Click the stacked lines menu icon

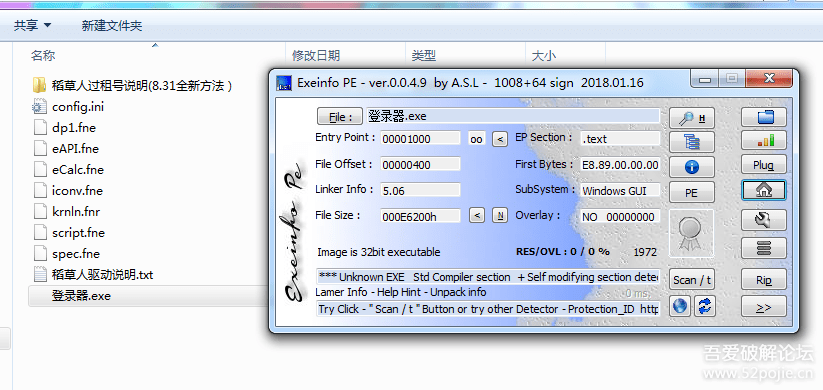(764, 248)
